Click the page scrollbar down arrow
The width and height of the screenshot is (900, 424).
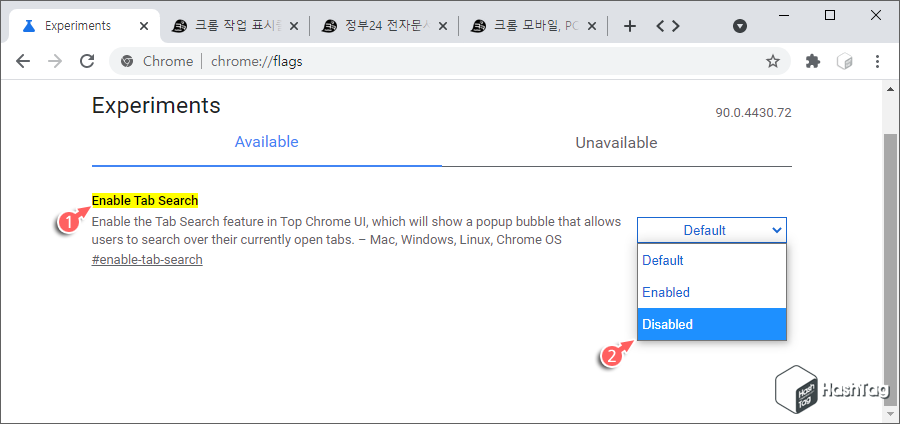[890, 412]
